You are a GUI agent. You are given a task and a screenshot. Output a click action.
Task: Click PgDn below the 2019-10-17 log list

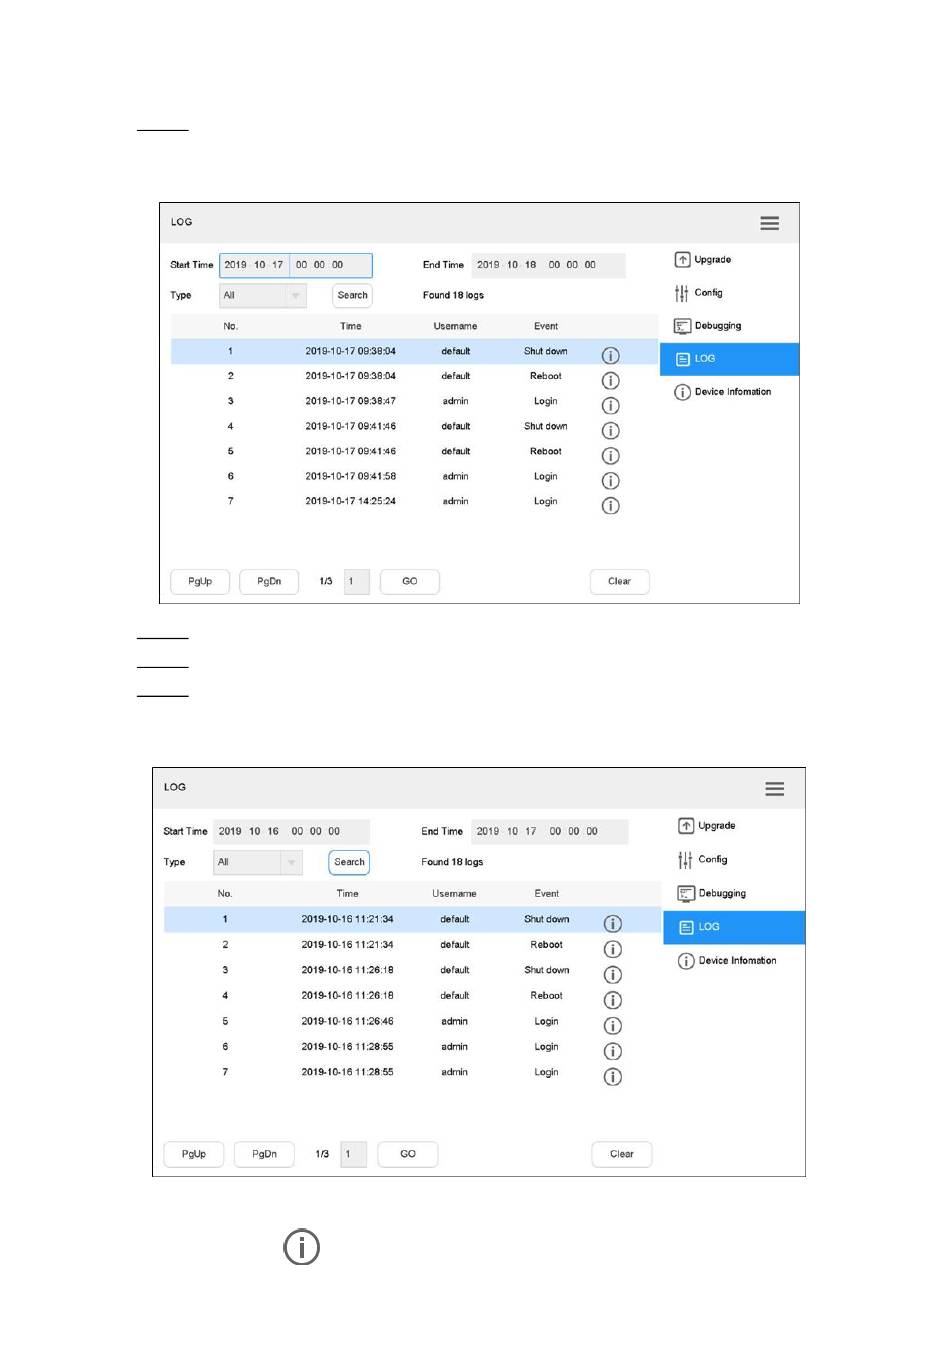(269, 582)
